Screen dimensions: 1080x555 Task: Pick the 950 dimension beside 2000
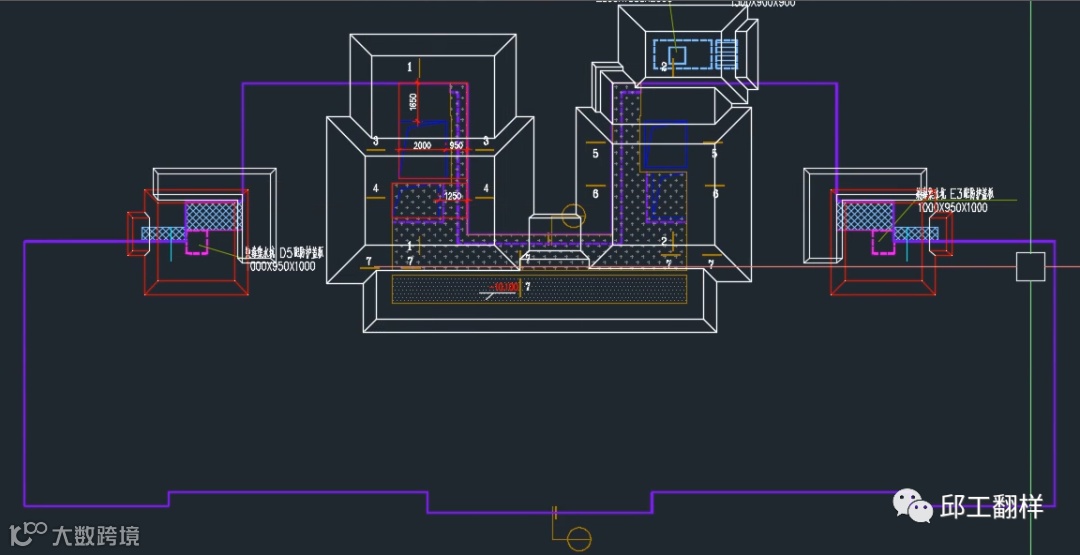coord(456,146)
